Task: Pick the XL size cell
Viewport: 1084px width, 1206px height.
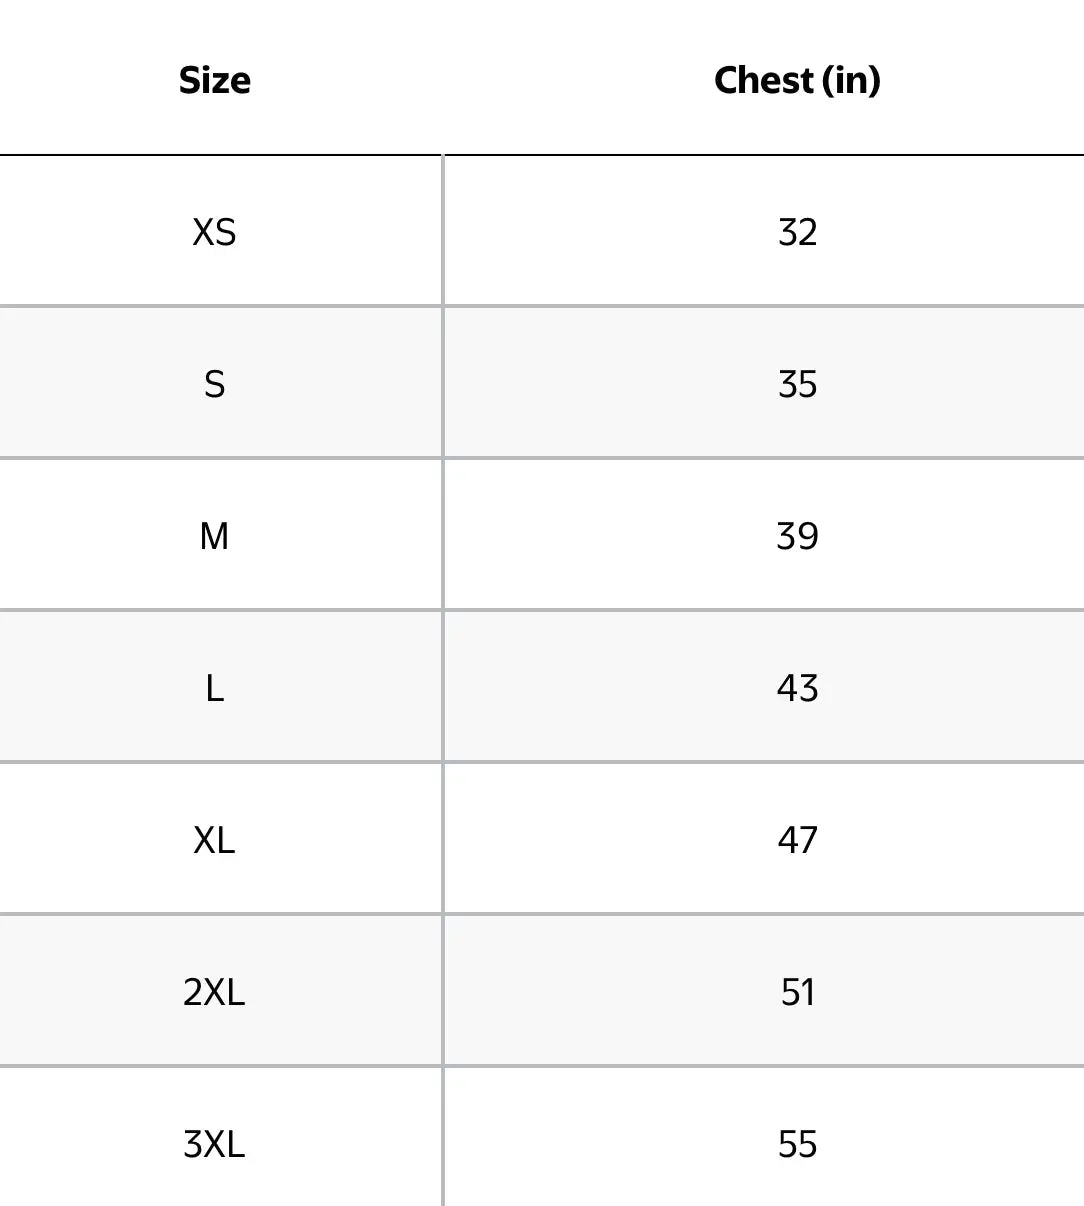Action: tap(214, 840)
